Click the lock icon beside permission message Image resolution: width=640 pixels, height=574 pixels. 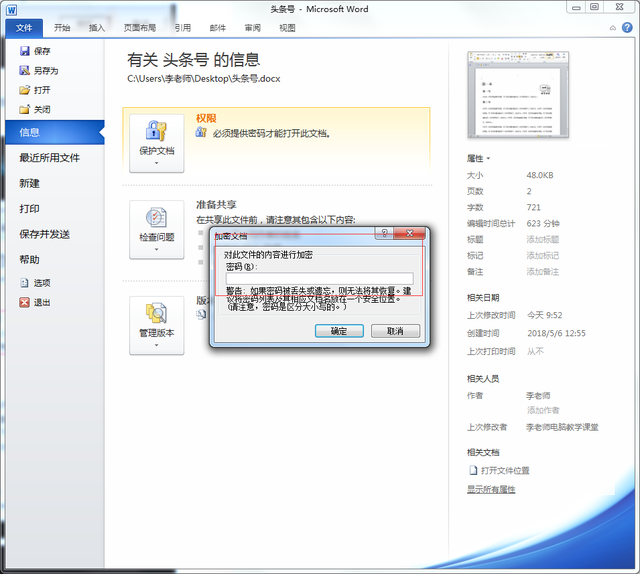click(201, 132)
